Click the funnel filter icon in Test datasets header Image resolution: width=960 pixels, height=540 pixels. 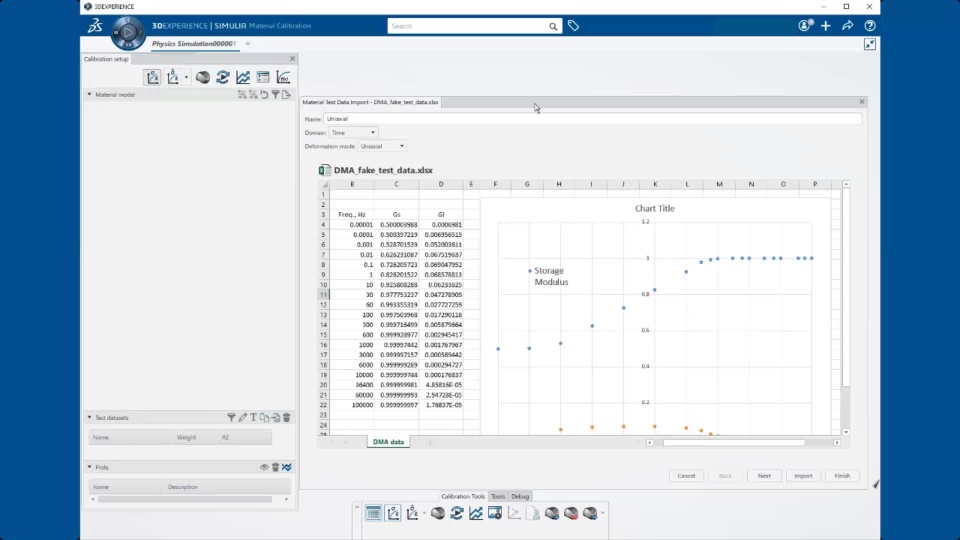(231, 418)
